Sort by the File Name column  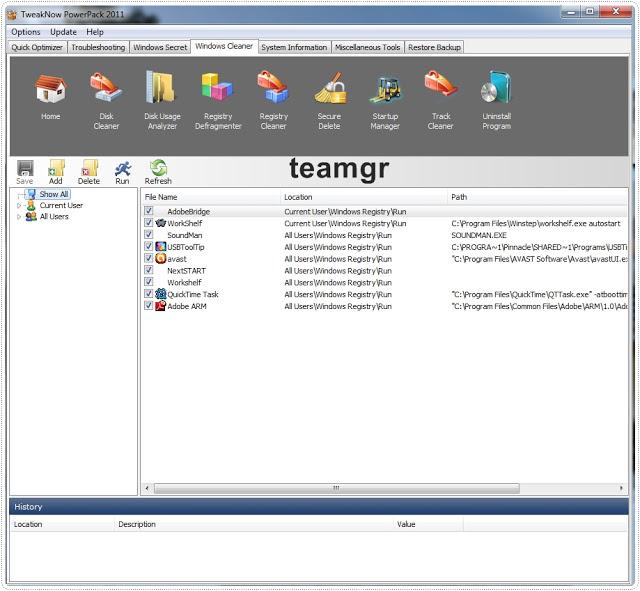coord(211,197)
